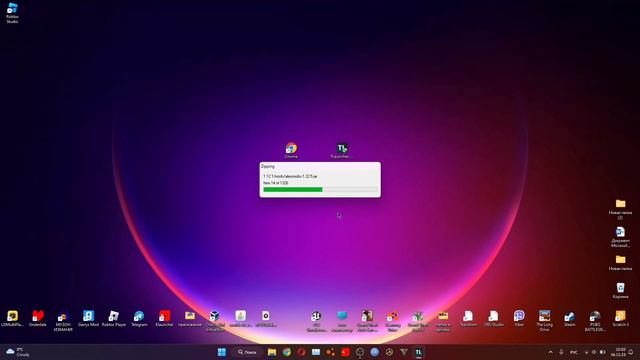Open File Explorer from the taskbar
The width and height of the screenshot is (640, 360).
pyautogui.click(x=272, y=352)
